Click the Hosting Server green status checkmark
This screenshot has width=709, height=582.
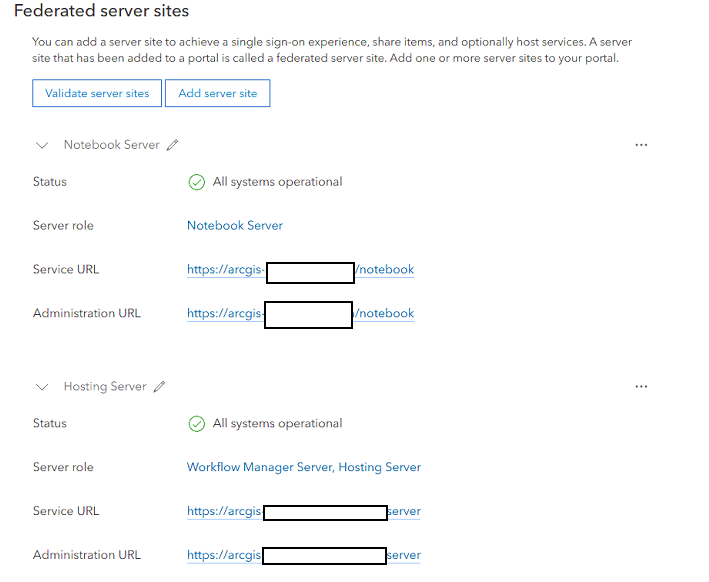[197, 424]
